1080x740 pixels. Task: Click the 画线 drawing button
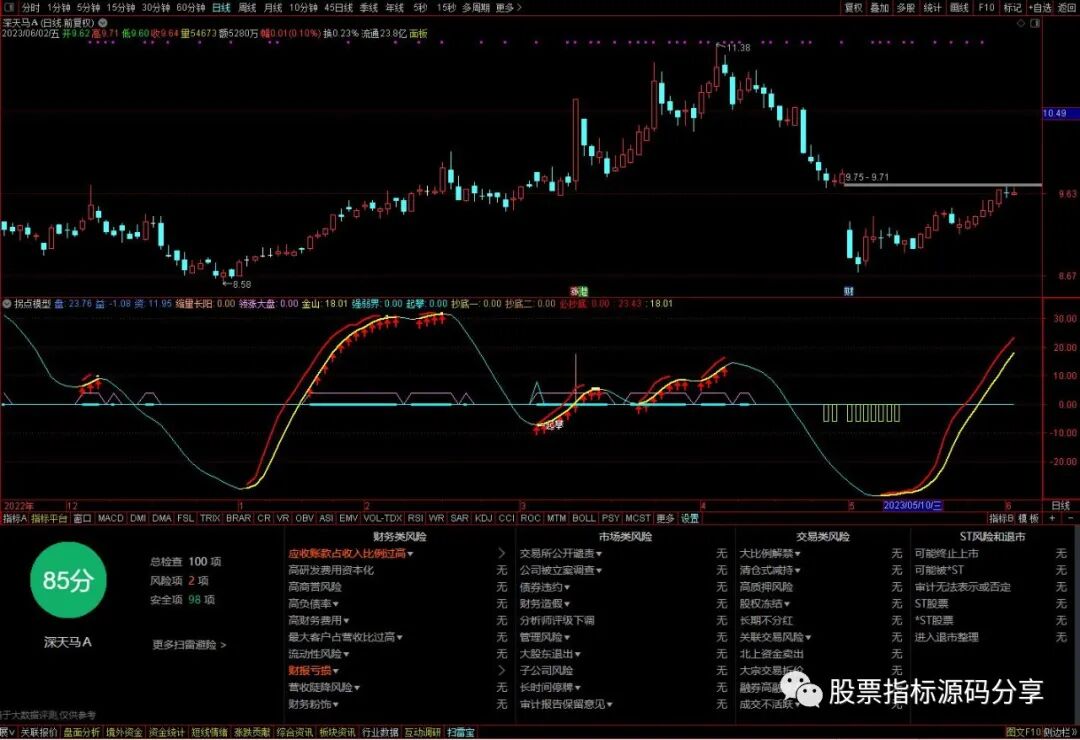tap(959, 8)
